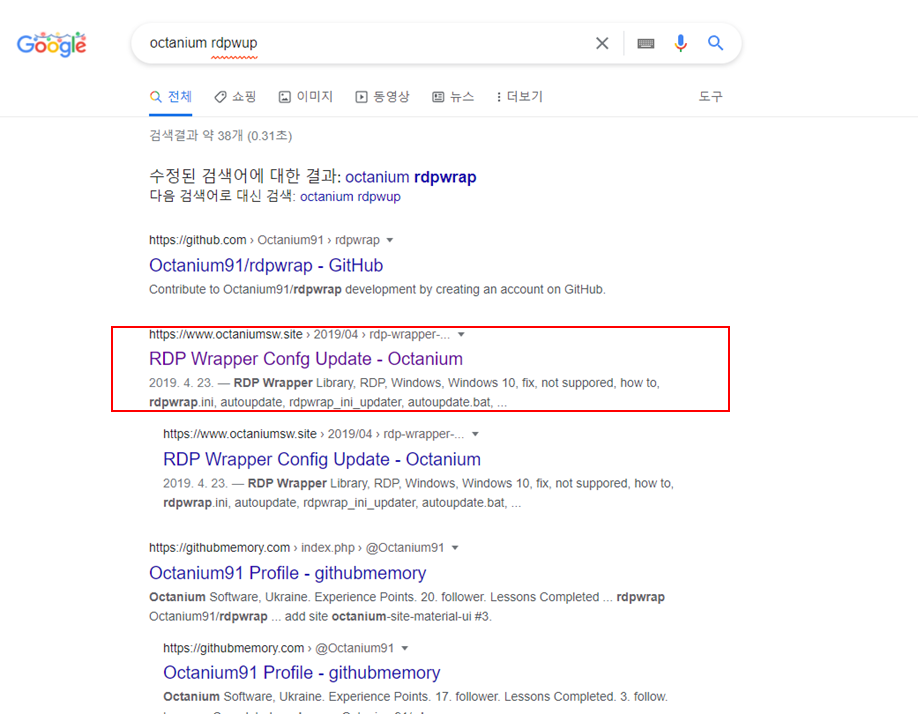Open indented Octanium91 Profile - githubmemory result
Screen dimensions: 918x714
click(302, 673)
